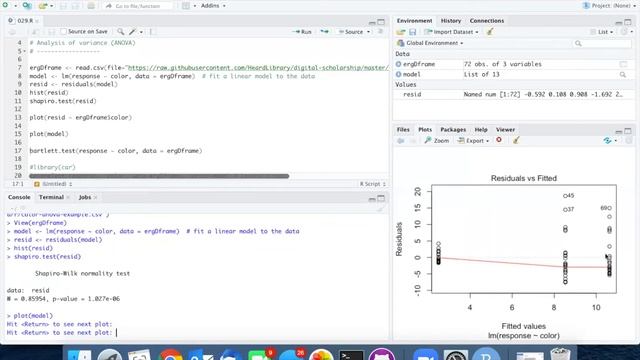The height and width of the screenshot is (360, 640).
Task: Open find/replace with the magnifier icon
Action: click(x=120, y=31)
